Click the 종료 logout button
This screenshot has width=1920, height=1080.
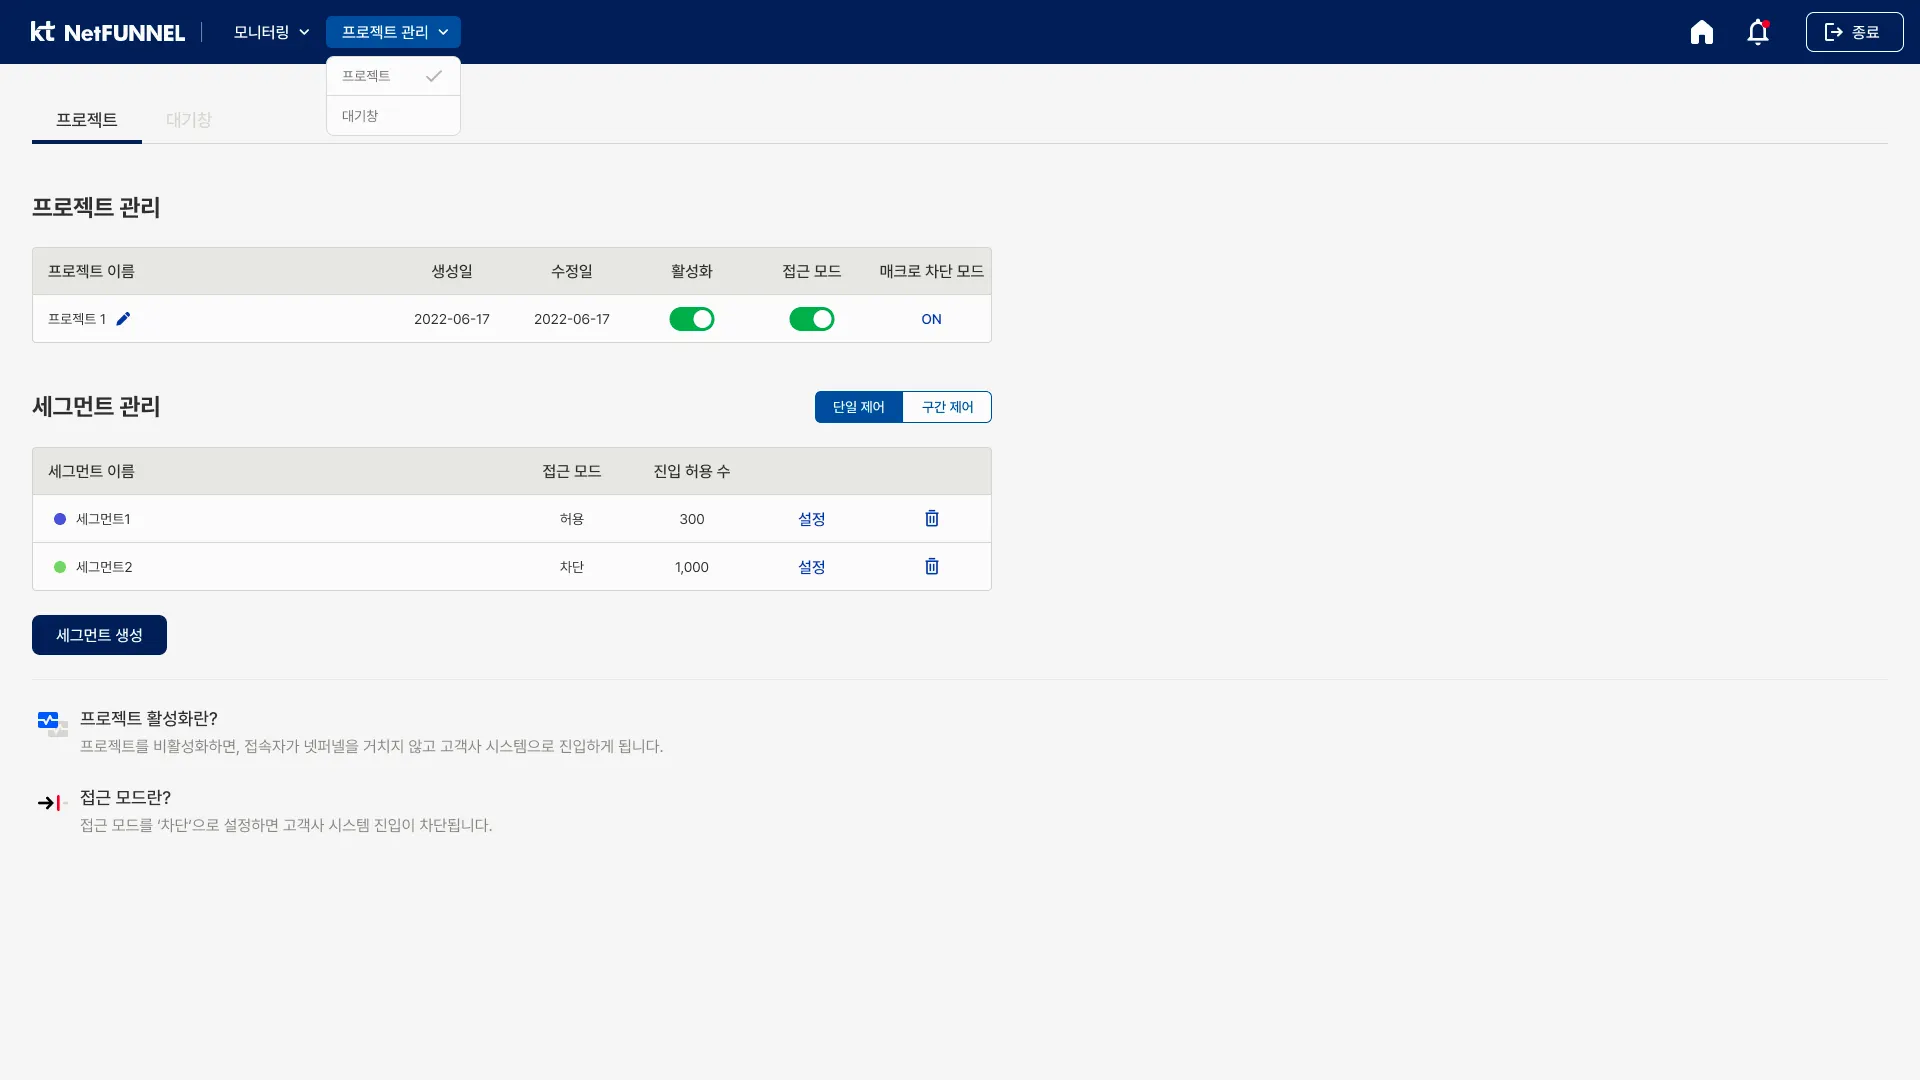[x=1853, y=32]
